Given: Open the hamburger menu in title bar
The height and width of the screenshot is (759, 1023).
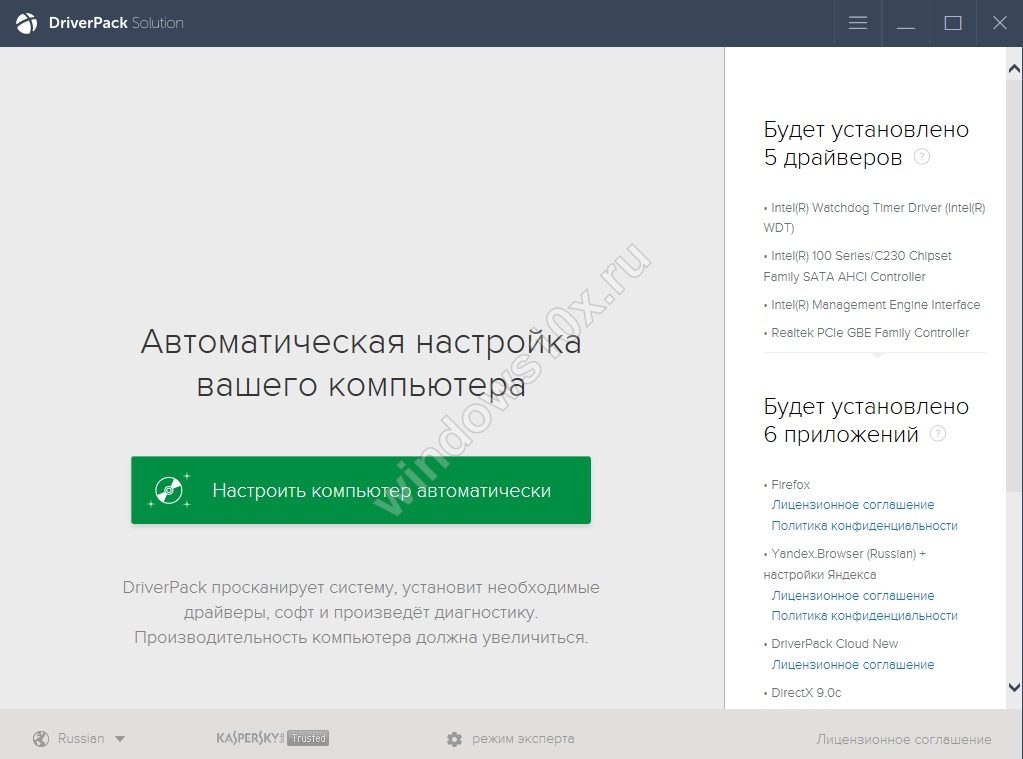Looking at the screenshot, I should tap(858, 23).
